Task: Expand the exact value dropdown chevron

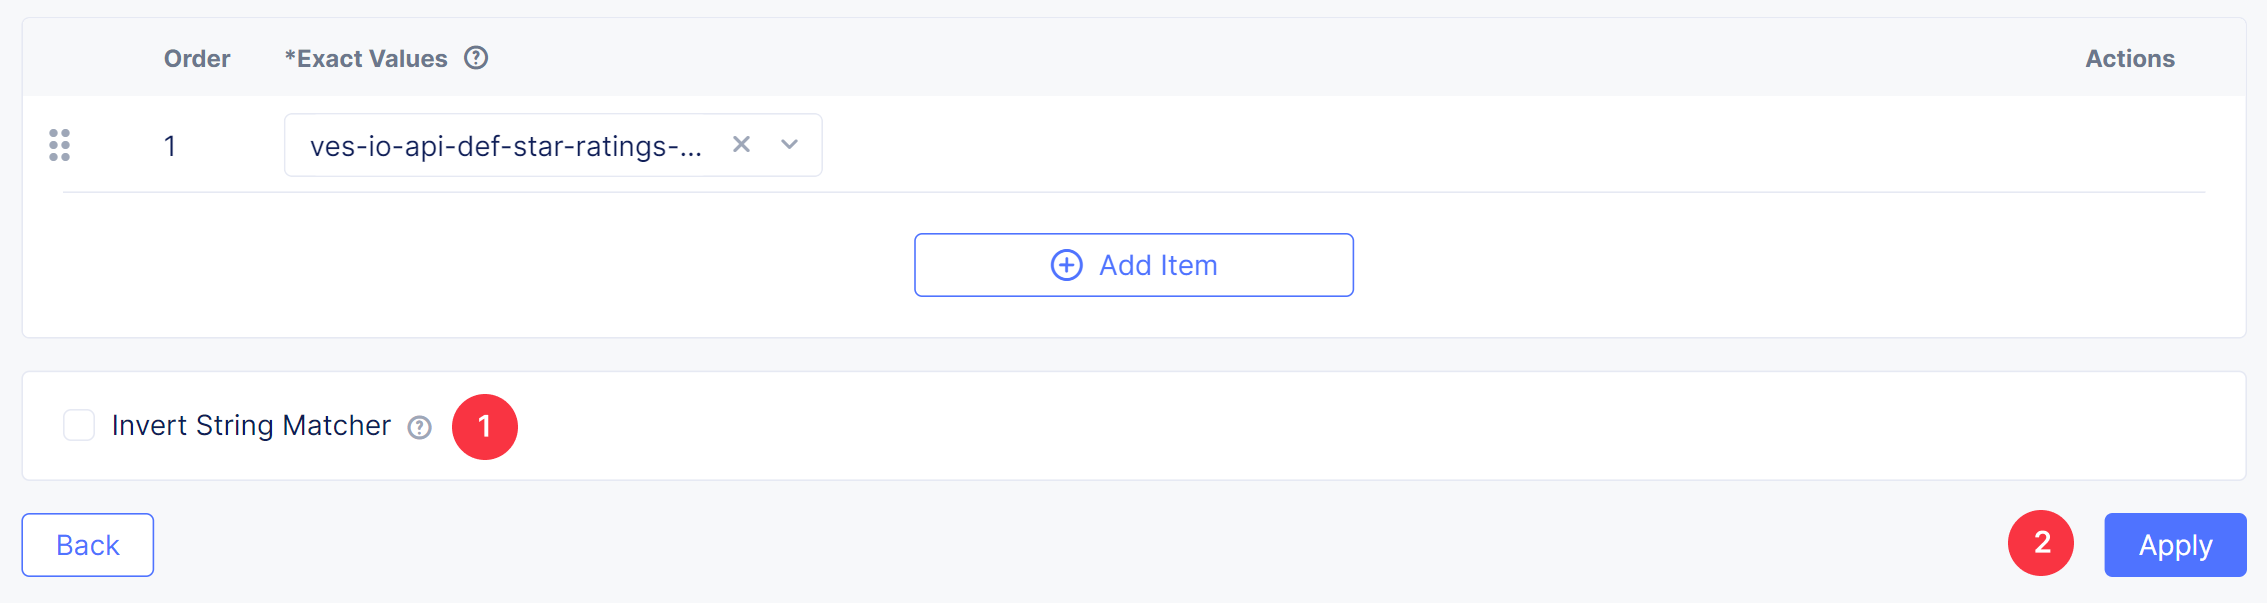Action: [790, 145]
